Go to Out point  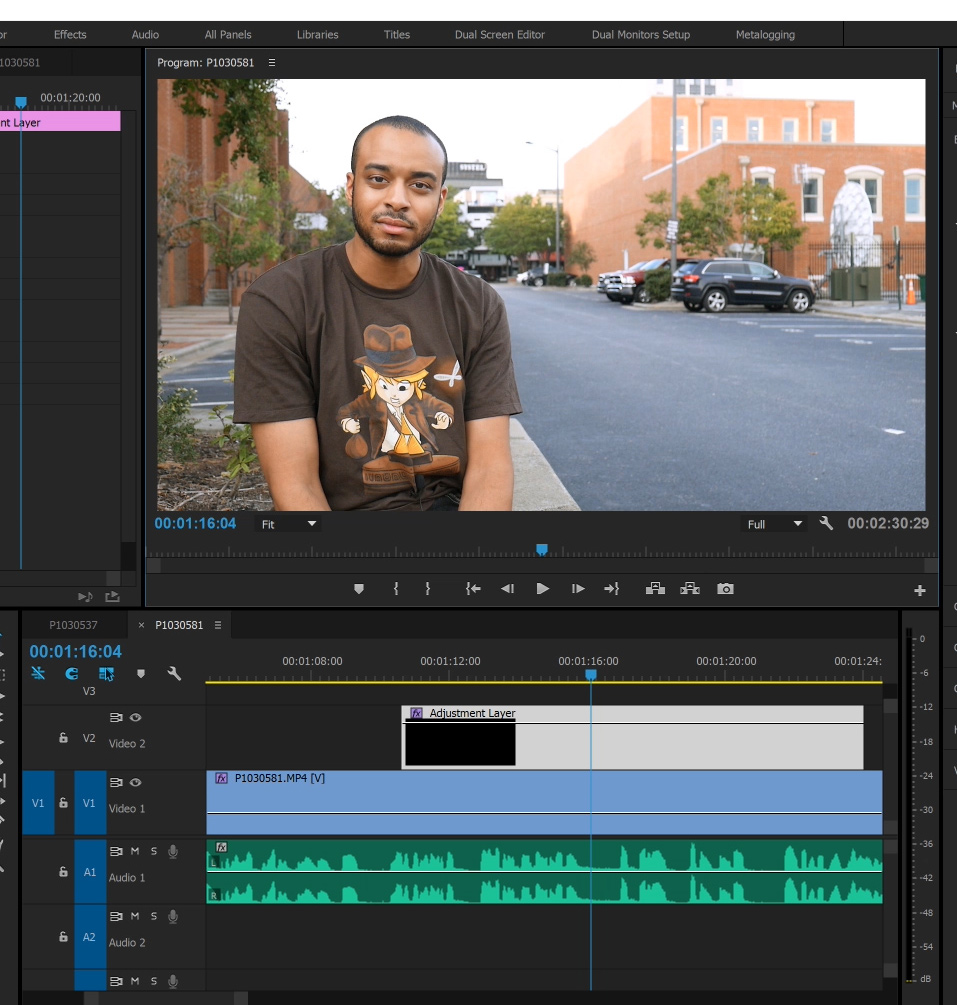pos(612,588)
